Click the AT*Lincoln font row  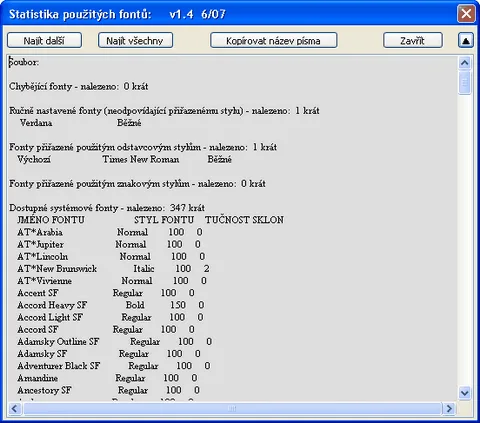111,257
